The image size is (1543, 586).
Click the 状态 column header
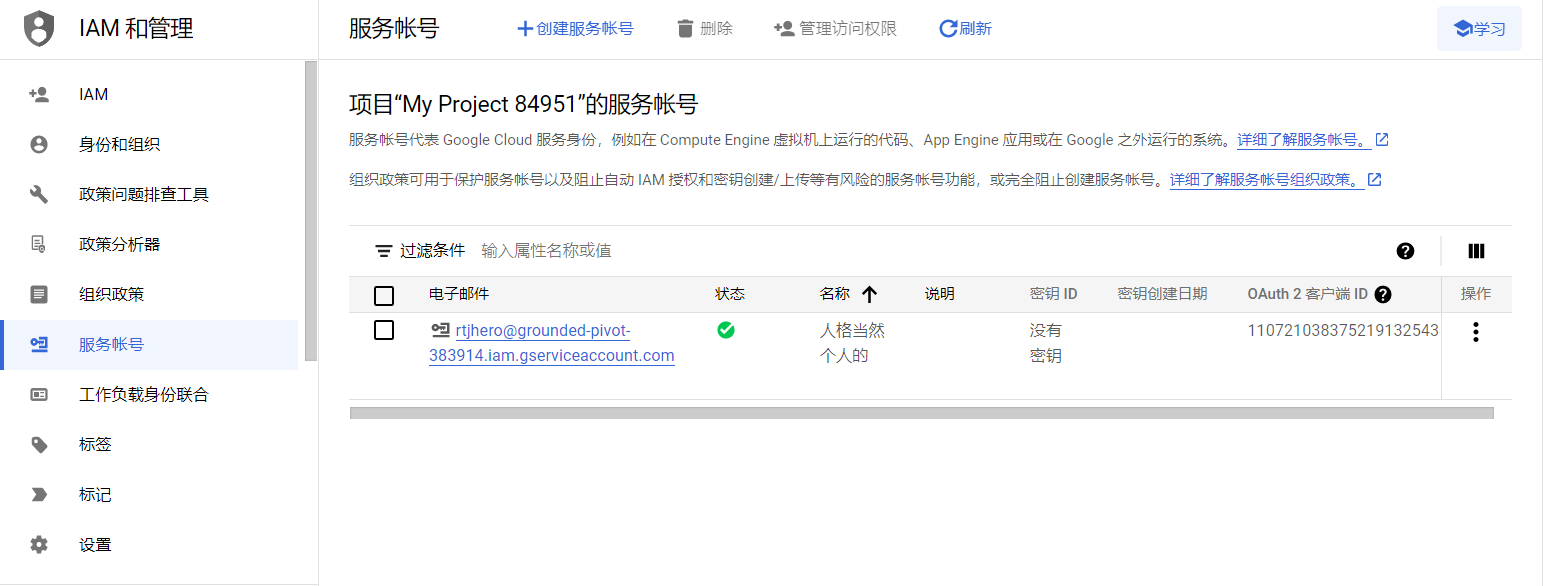[x=730, y=294]
